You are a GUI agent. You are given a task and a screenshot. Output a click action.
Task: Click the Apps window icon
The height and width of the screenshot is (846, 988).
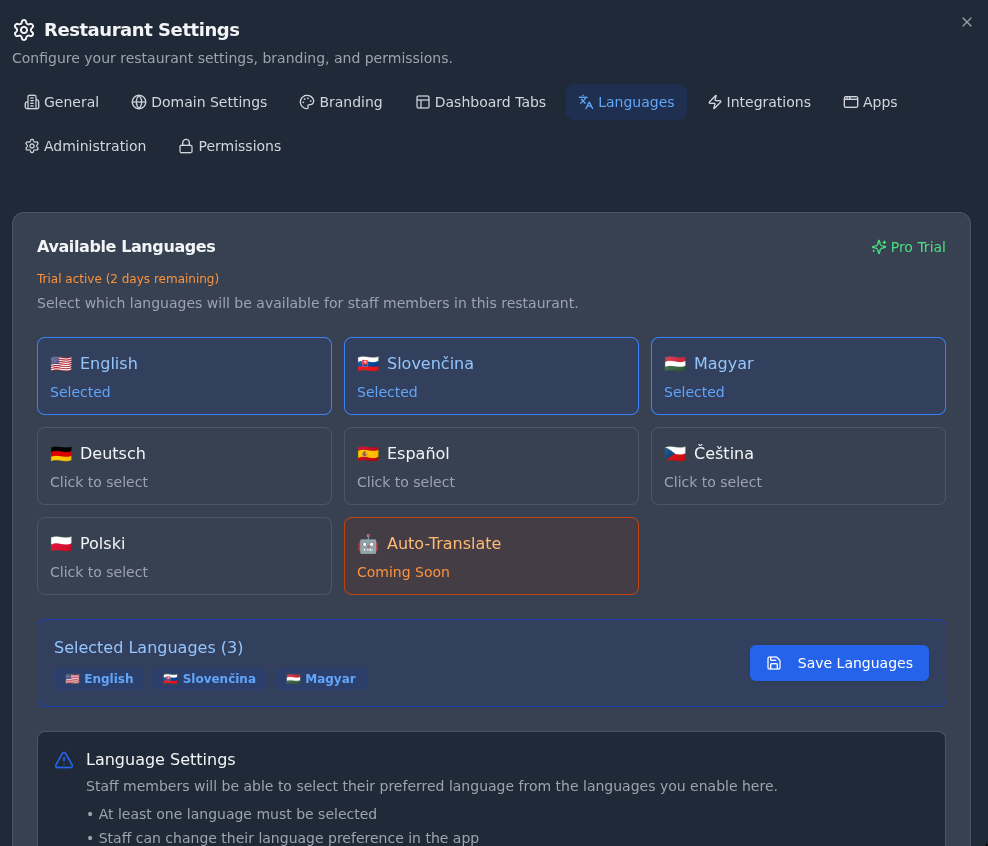(x=851, y=102)
